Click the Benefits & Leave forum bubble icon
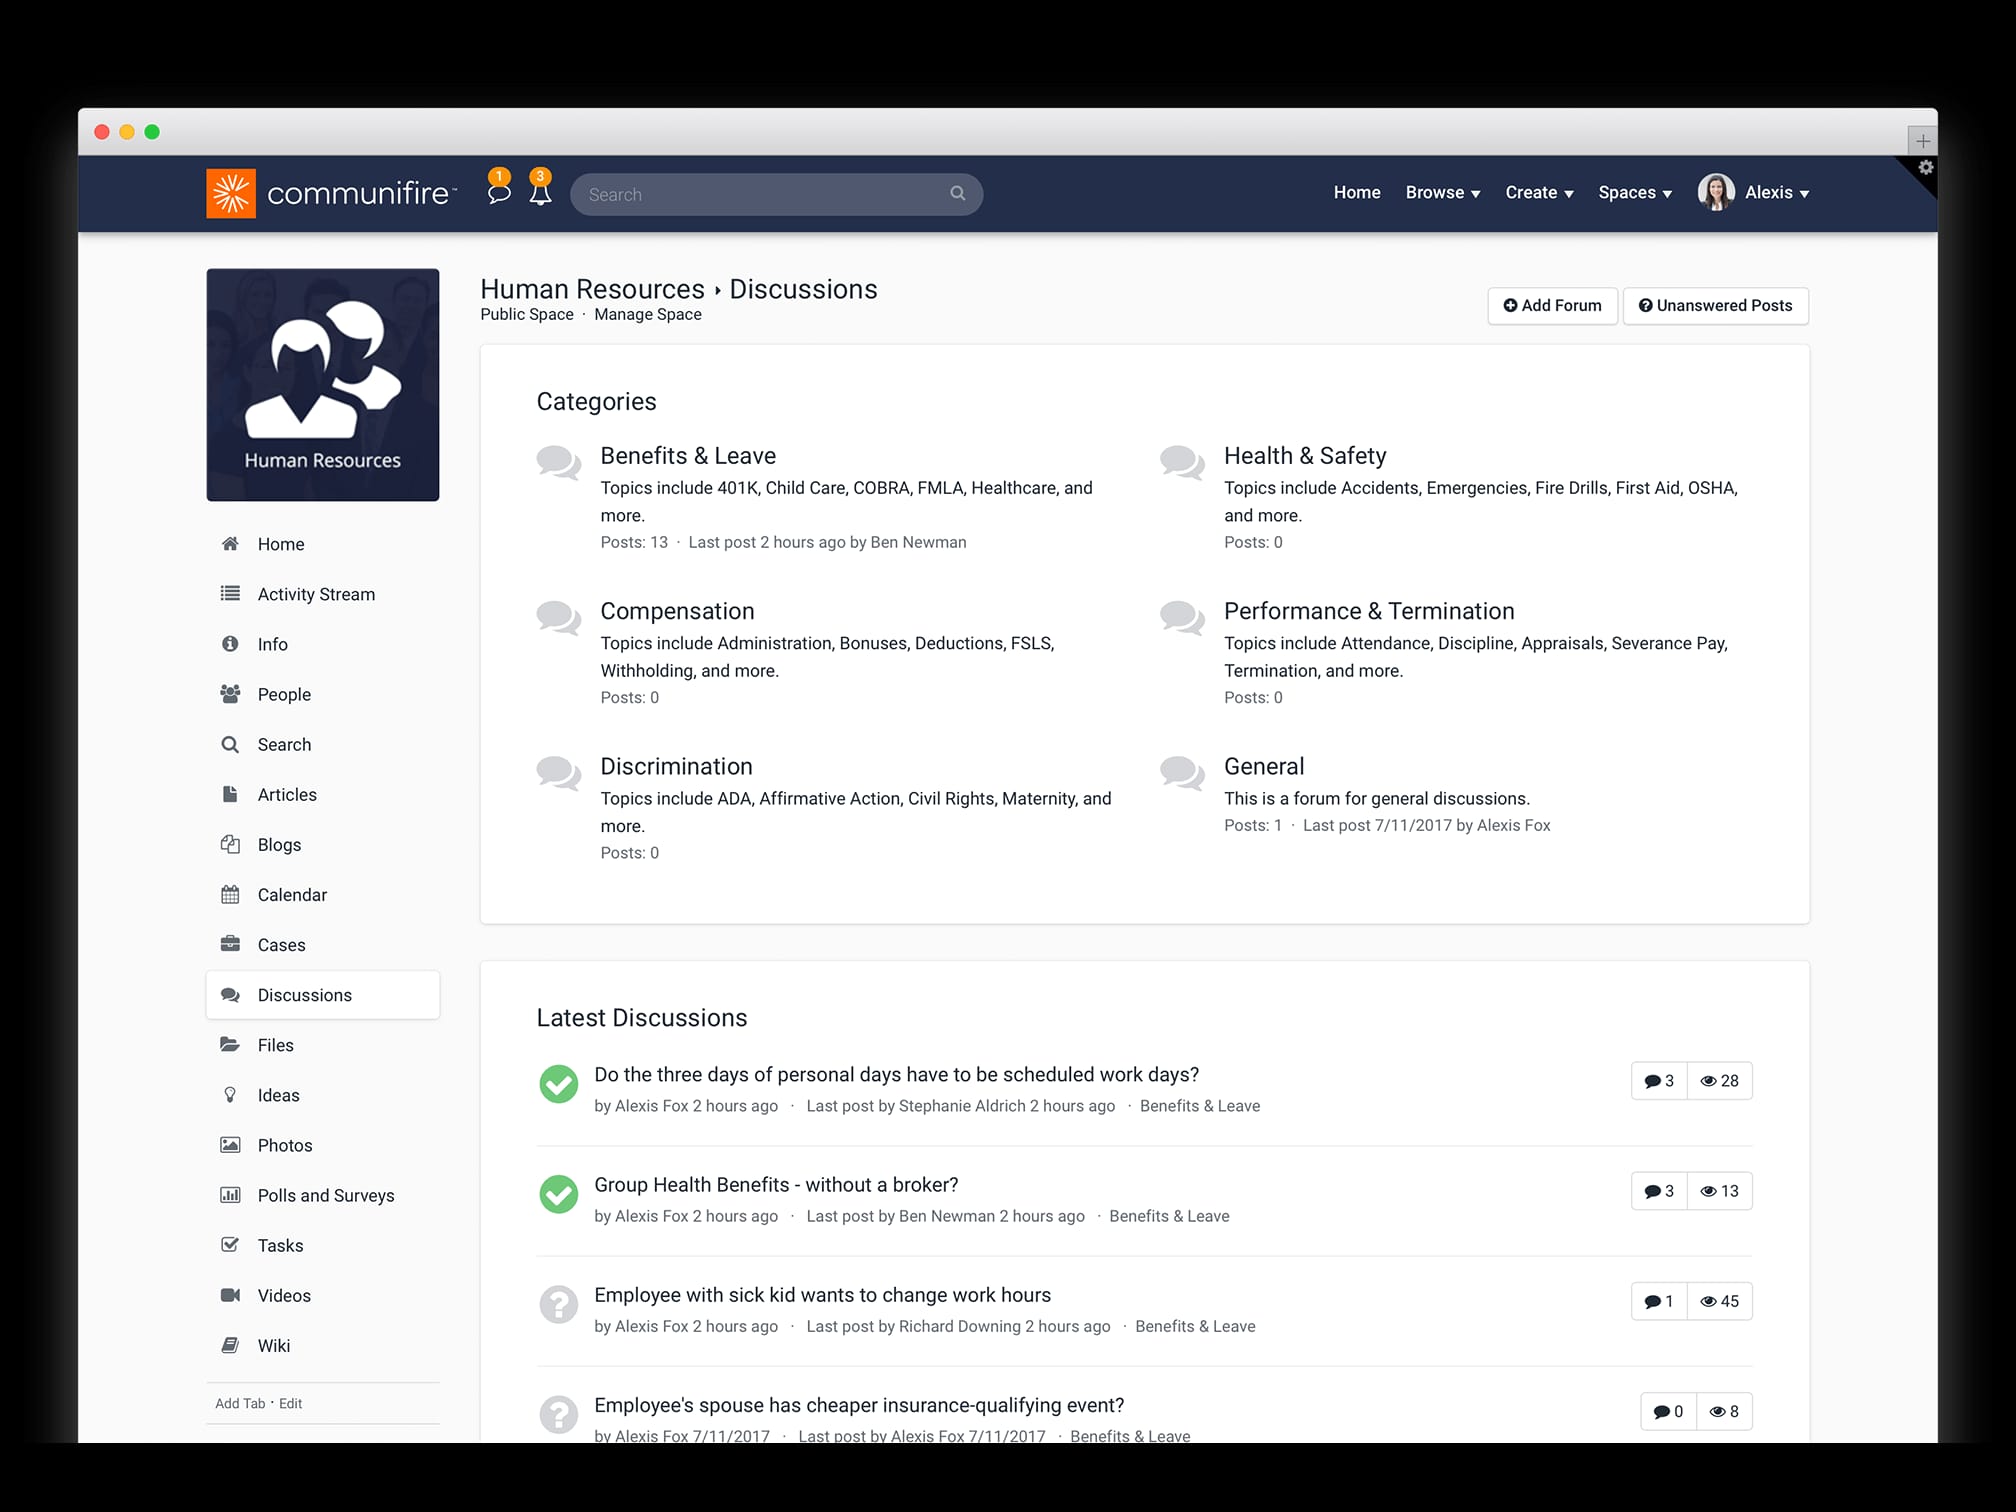Viewport: 2016px width, 1512px height. (558, 463)
